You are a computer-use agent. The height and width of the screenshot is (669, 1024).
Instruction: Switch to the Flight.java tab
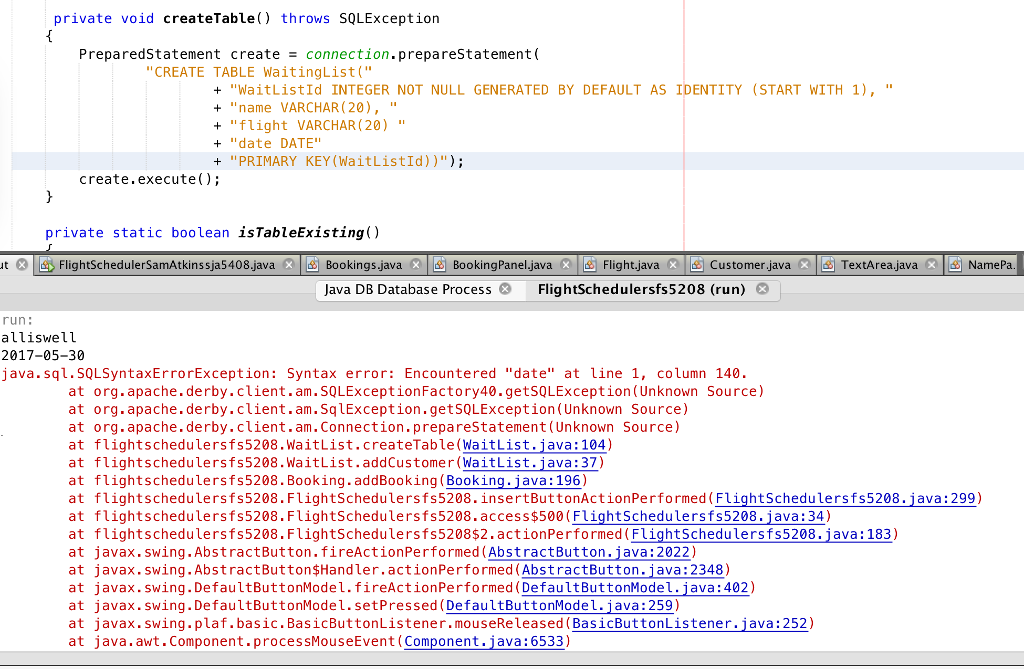pos(623,265)
